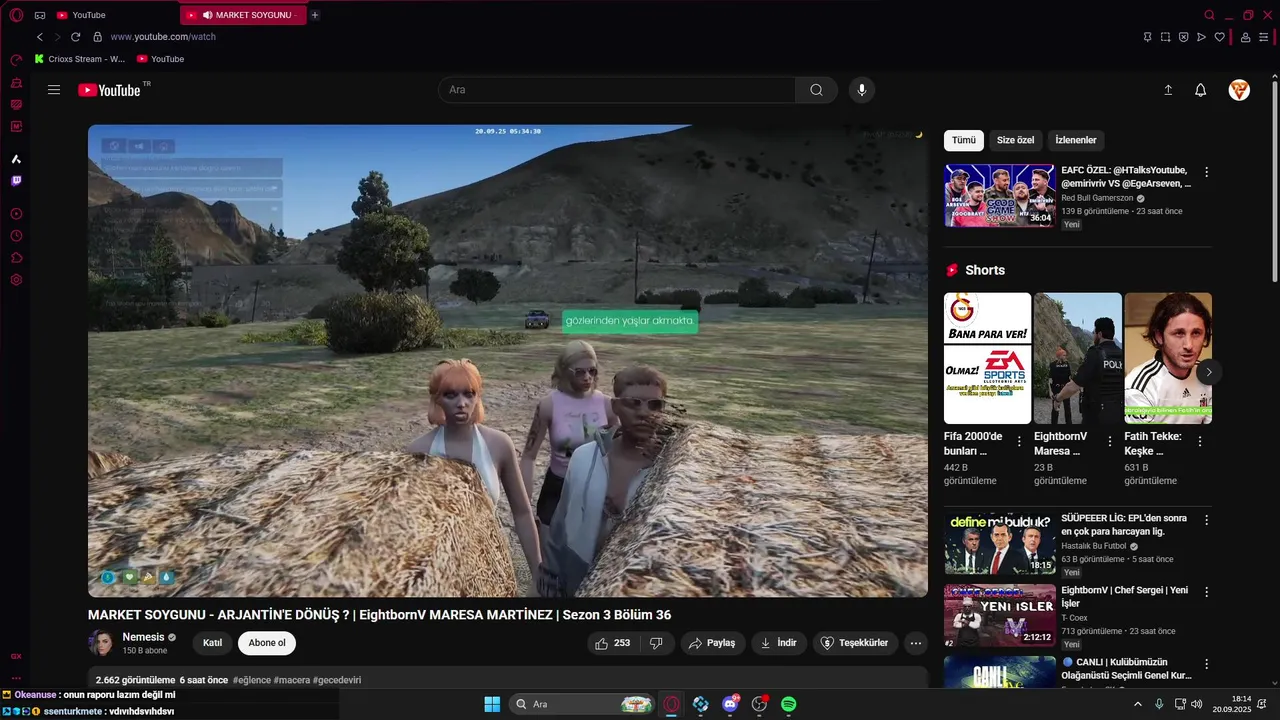The image size is (1280, 720).
Task: Open YouTube hamburger guide menu
Action: point(54,90)
